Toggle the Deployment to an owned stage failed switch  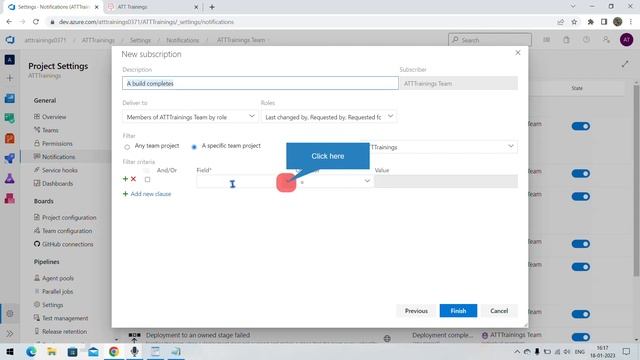click(x=580, y=337)
